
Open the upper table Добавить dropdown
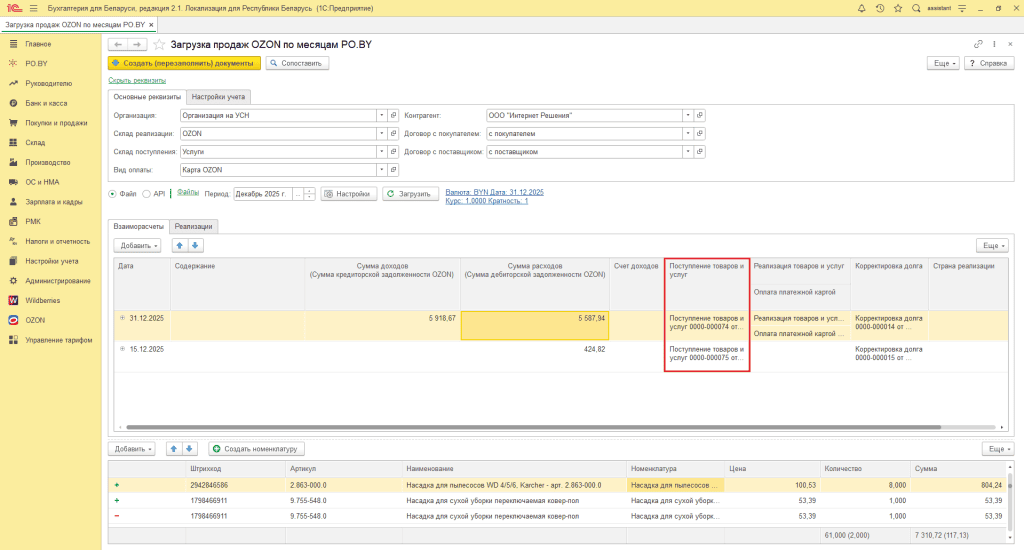coord(138,246)
